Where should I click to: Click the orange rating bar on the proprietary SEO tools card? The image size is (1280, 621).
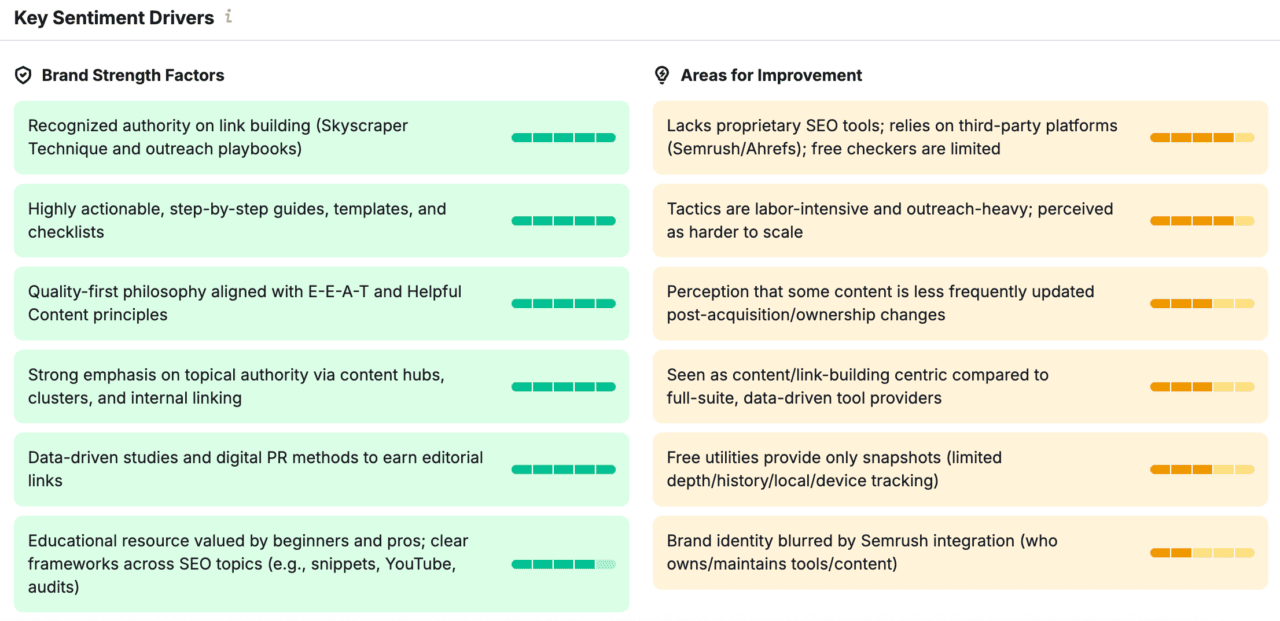1202,137
